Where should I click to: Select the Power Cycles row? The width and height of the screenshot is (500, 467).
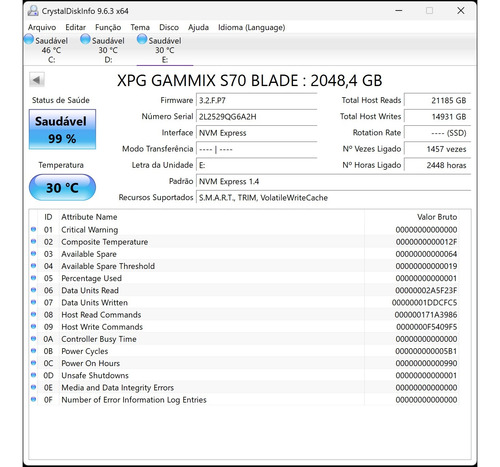[x=244, y=351]
